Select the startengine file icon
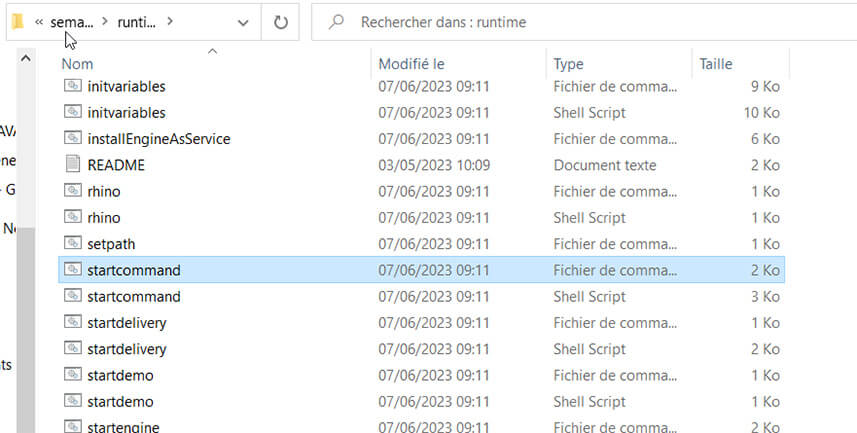857x433 pixels. pos(73,426)
